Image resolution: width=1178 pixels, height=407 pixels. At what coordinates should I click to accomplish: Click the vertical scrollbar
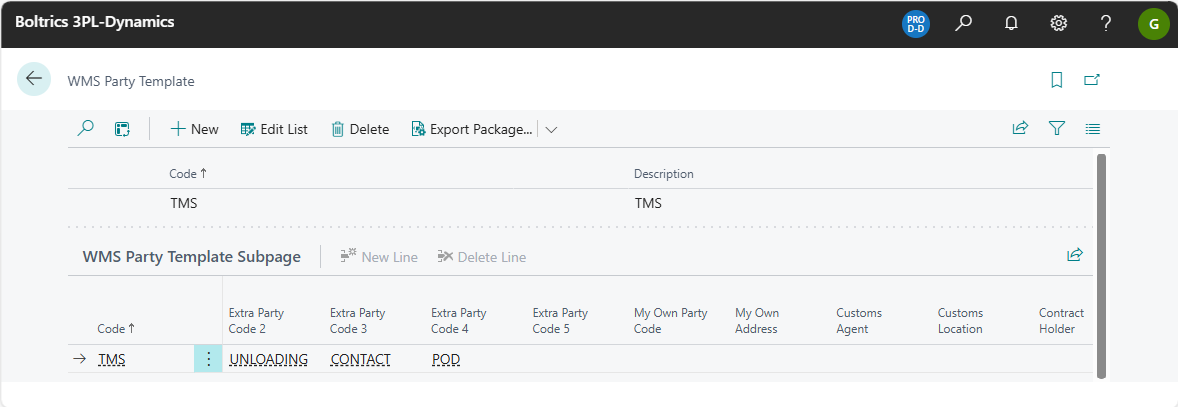point(1101,265)
